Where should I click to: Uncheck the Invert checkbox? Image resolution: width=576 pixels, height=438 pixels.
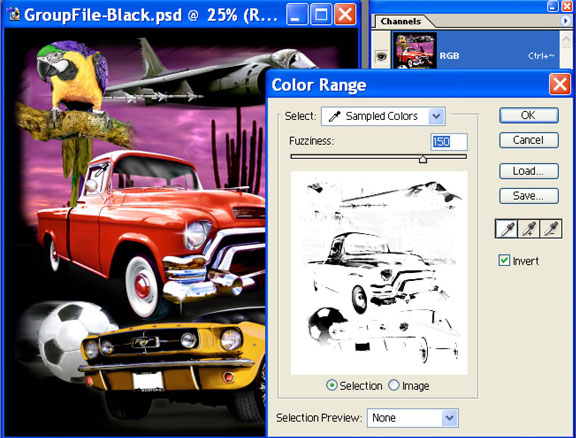[504, 260]
